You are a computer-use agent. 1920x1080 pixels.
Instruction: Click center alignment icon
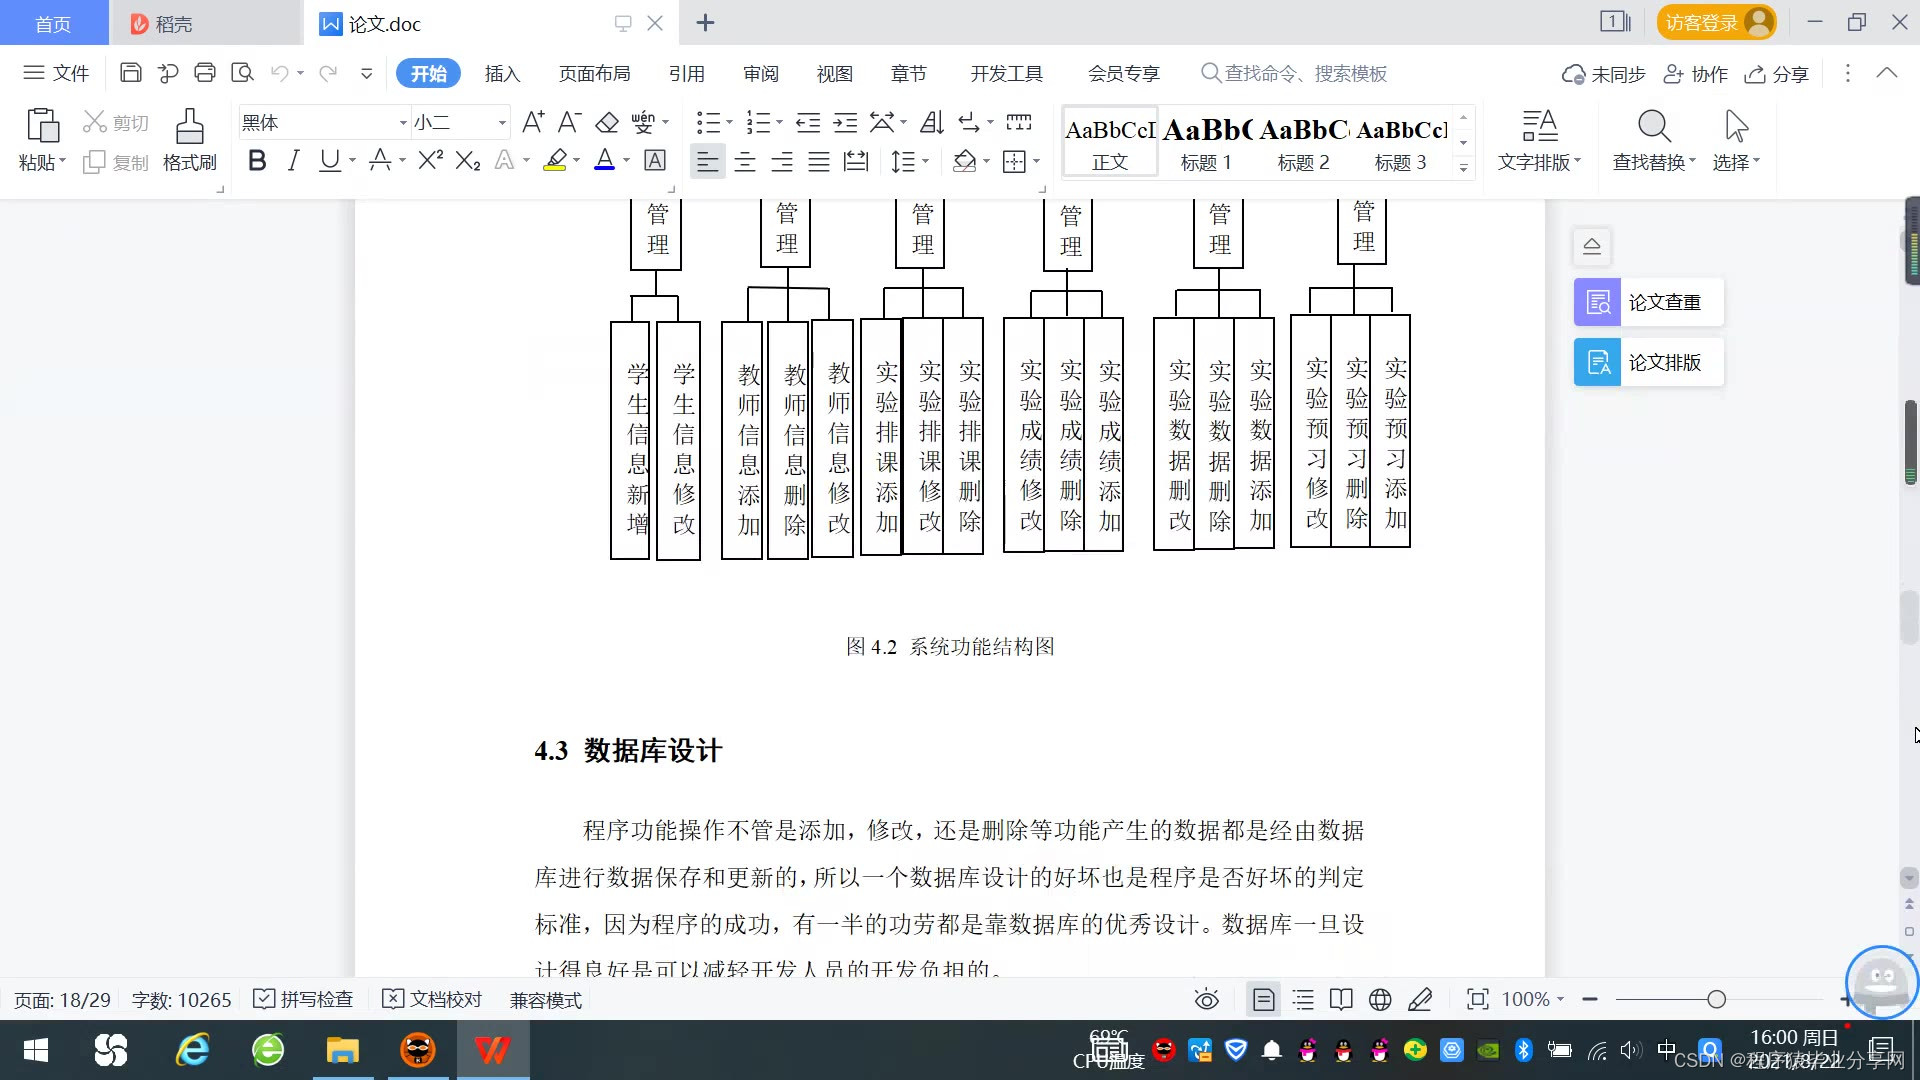[745, 162]
